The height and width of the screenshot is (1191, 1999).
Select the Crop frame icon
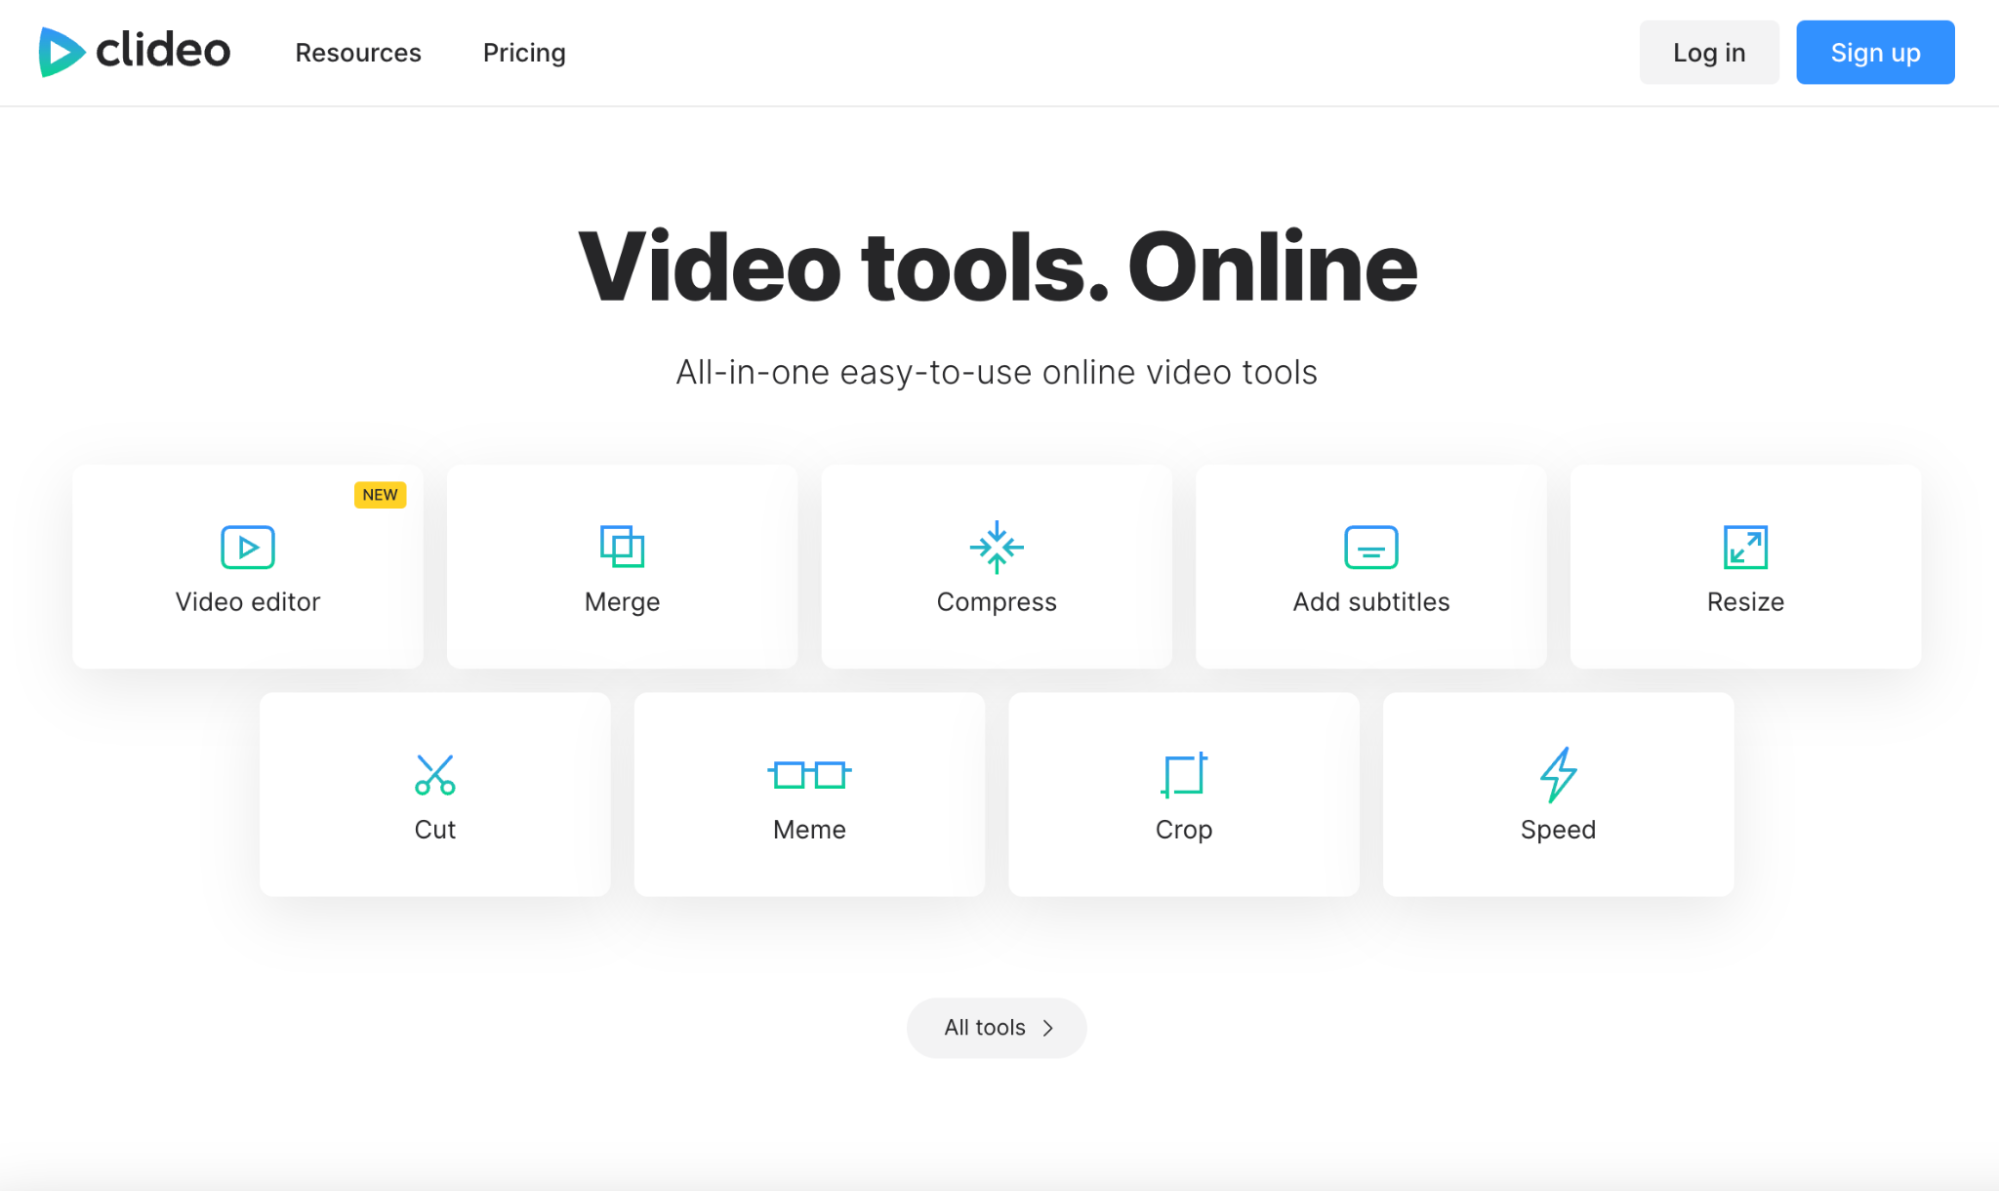[1184, 774]
